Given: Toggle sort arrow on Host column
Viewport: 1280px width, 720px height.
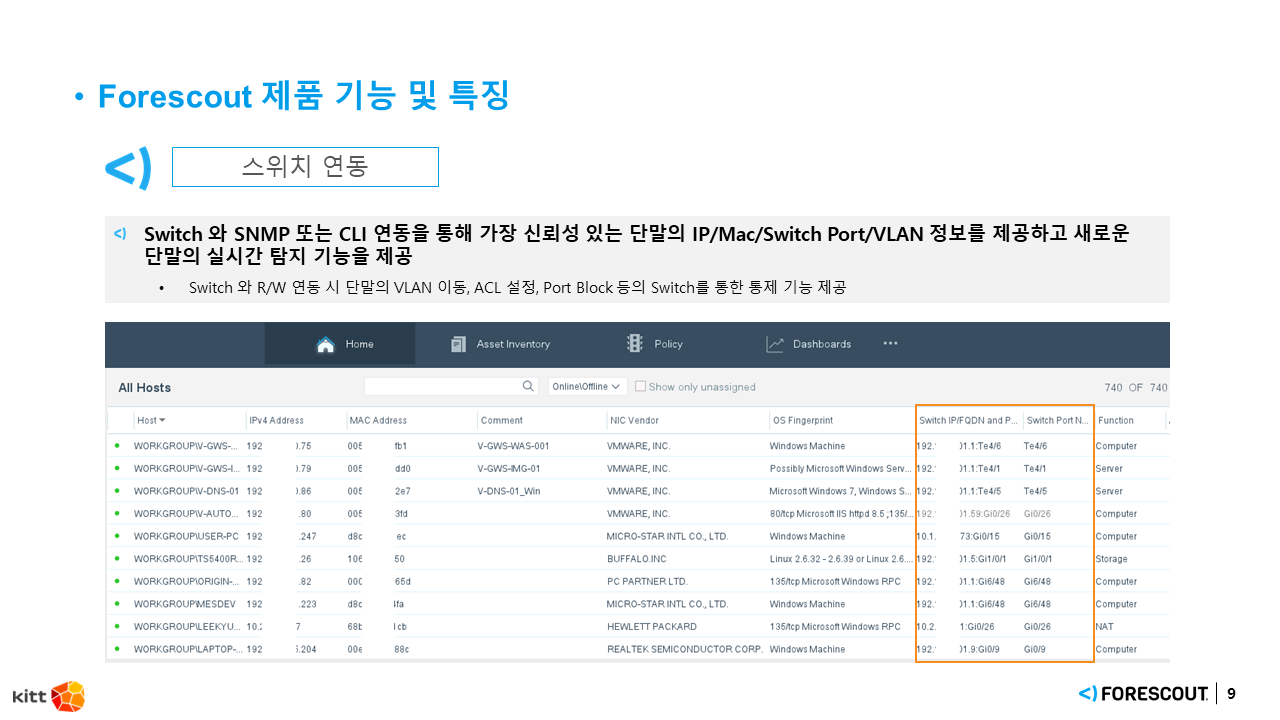Looking at the screenshot, I should (x=162, y=420).
